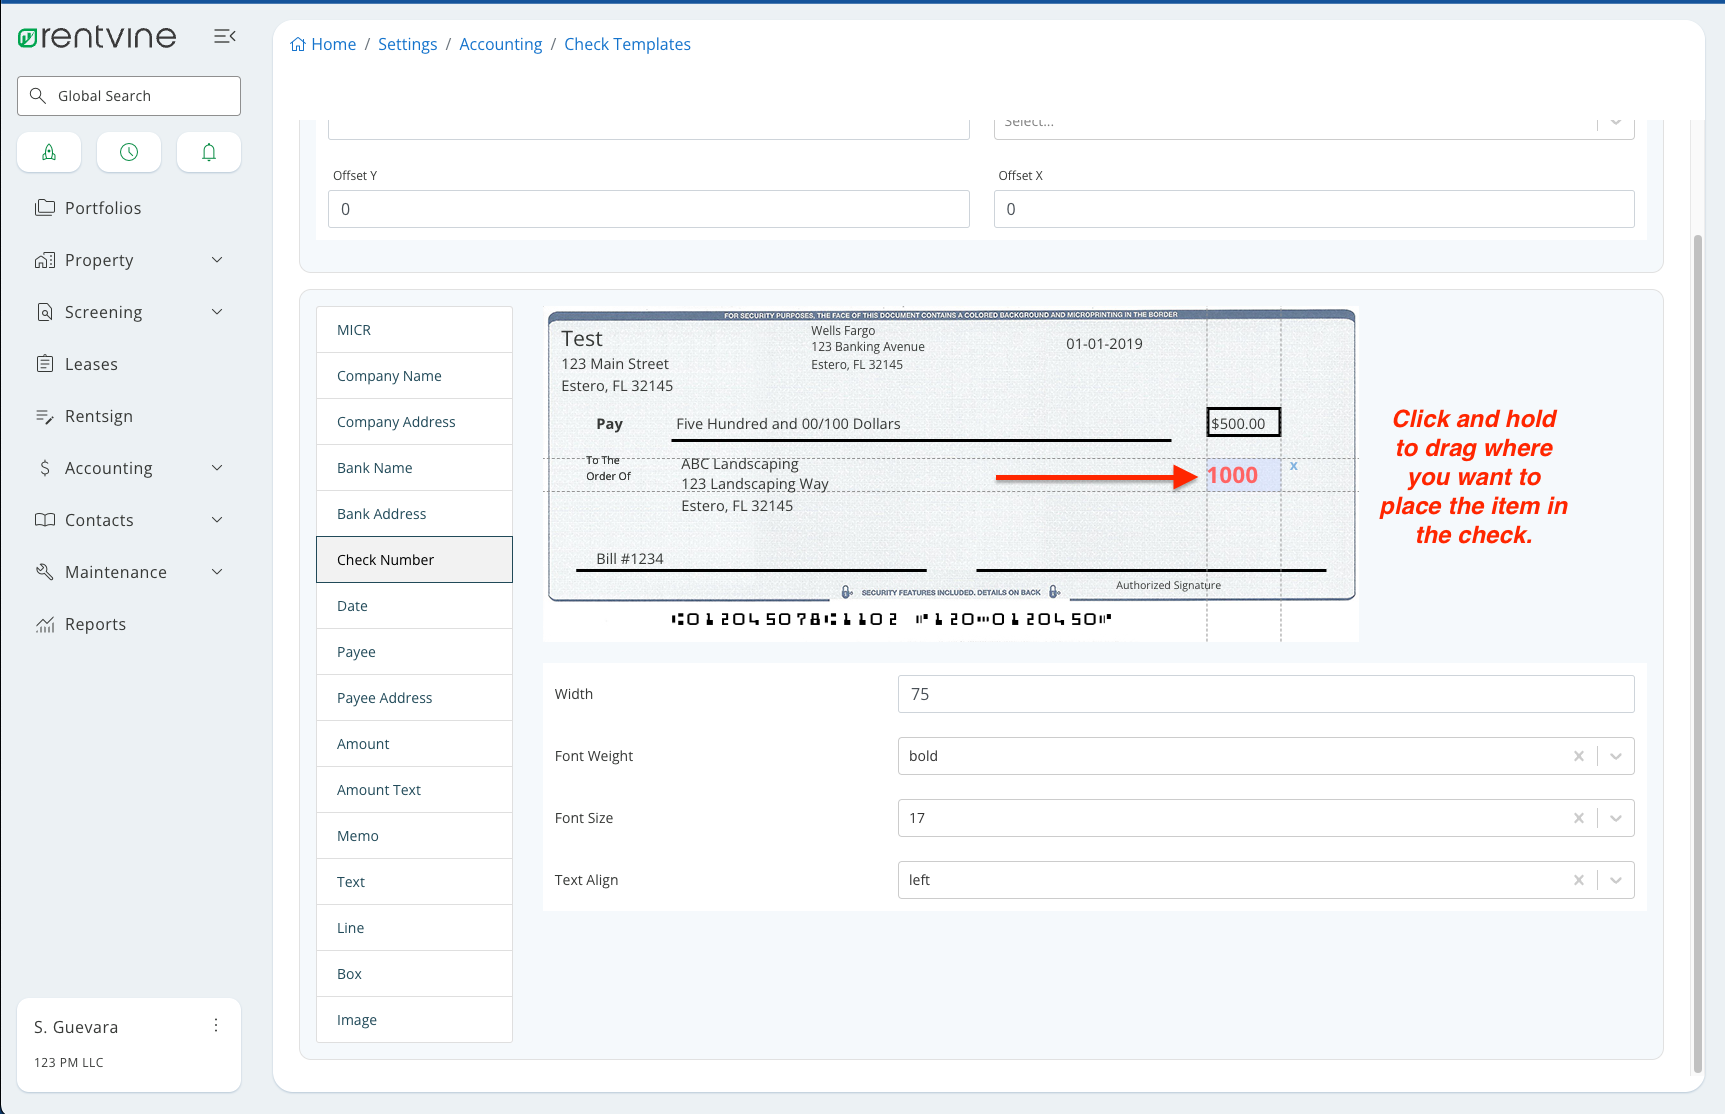Open the Check Templates breadcrumb link
This screenshot has width=1725, height=1114.
pos(627,44)
